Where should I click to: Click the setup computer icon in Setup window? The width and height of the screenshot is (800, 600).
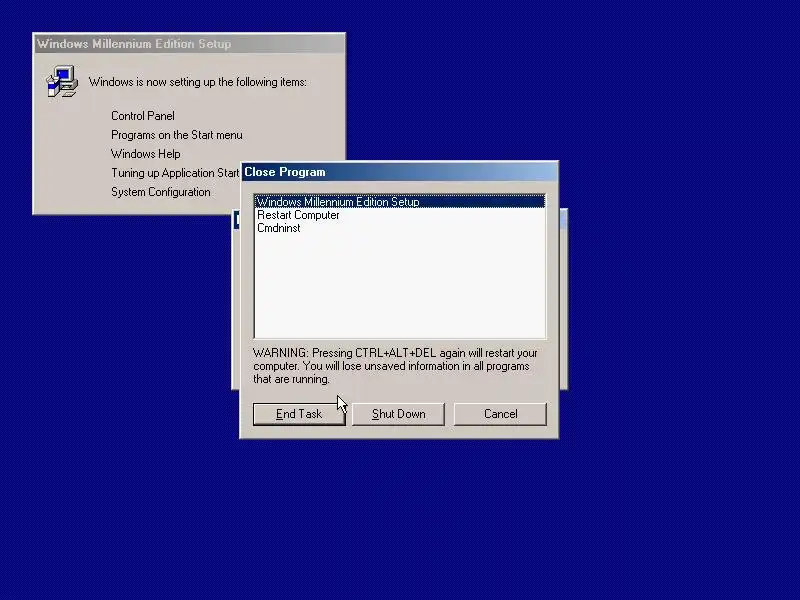pos(62,81)
